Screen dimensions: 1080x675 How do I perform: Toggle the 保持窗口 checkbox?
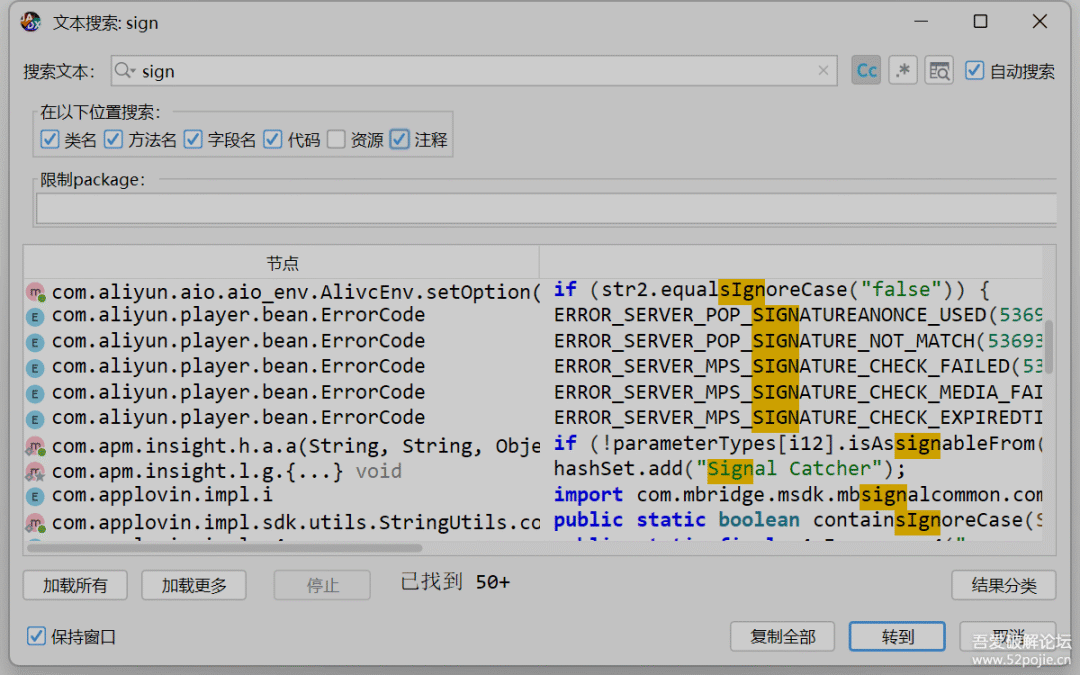[36, 636]
